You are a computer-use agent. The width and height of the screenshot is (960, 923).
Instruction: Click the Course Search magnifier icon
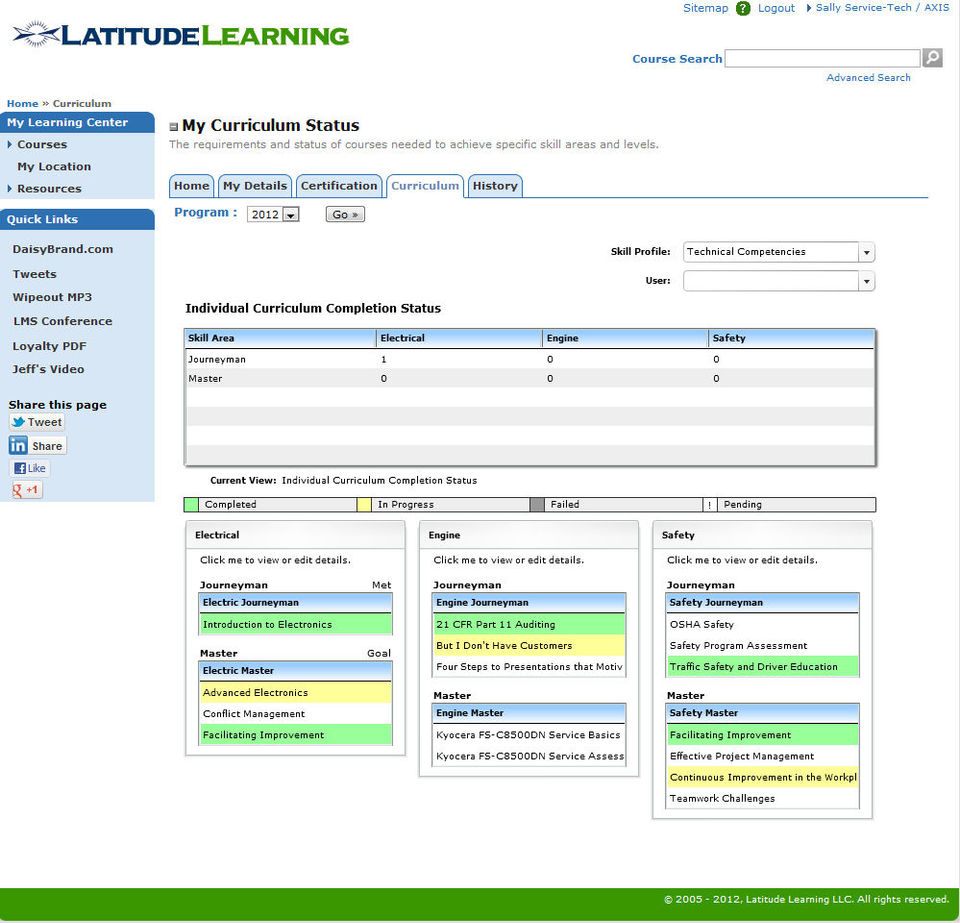(x=932, y=58)
